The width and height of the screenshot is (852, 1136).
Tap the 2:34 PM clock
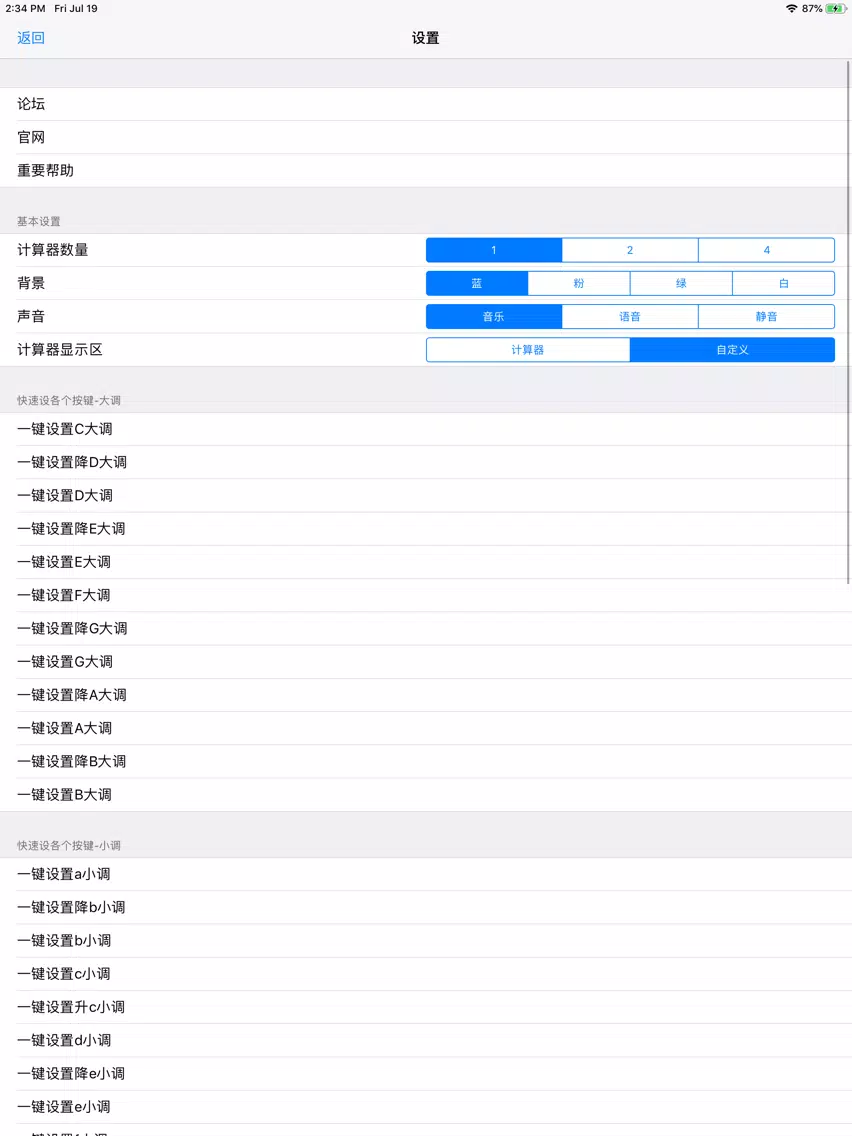tap(25, 9)
